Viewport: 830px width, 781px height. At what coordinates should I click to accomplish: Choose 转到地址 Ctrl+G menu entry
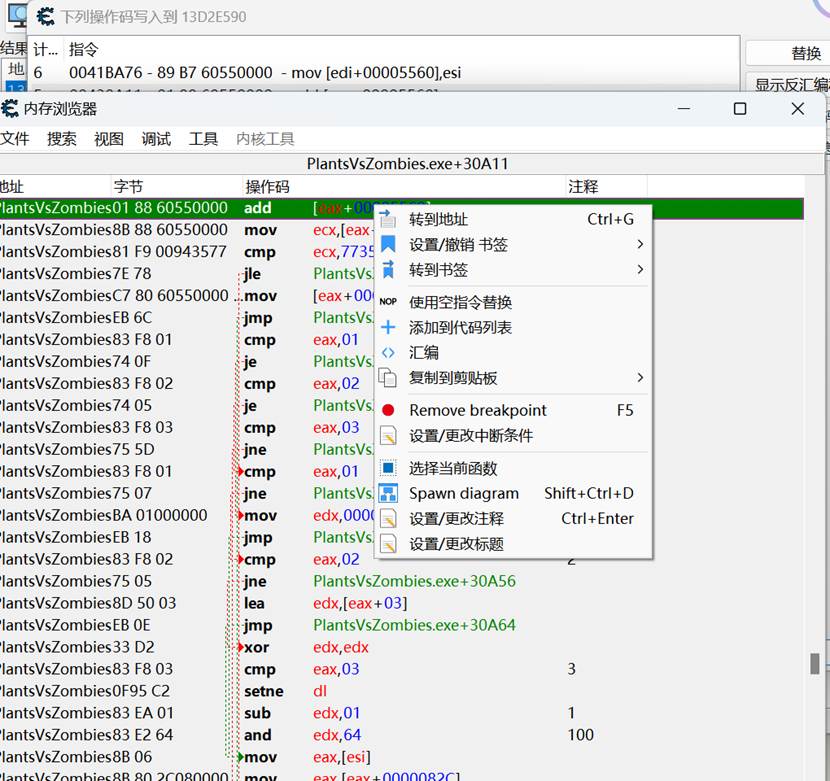(513, 219)
